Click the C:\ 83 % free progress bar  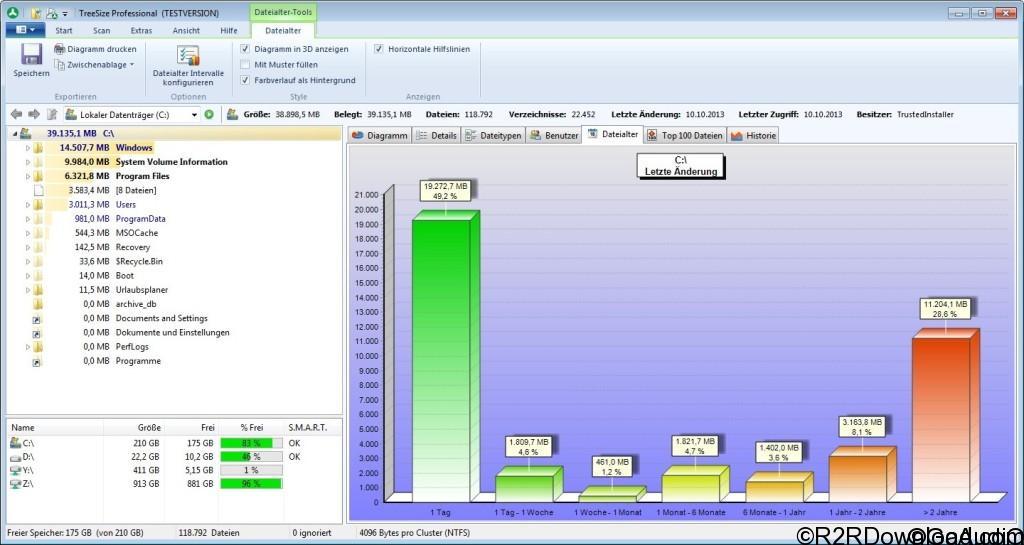[251, 443]
